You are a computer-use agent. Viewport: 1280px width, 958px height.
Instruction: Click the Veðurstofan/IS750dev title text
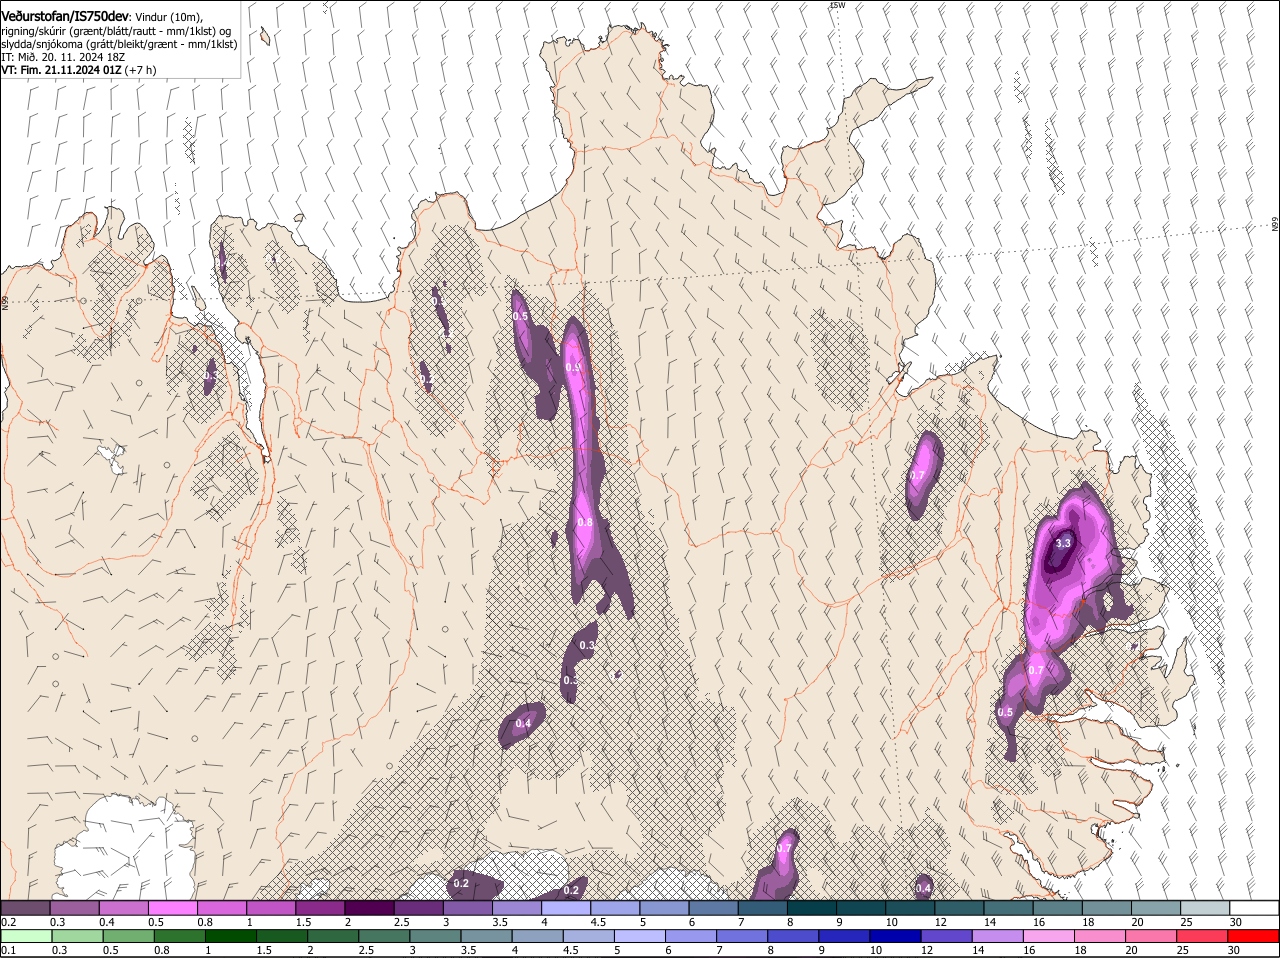click(65, 17)
